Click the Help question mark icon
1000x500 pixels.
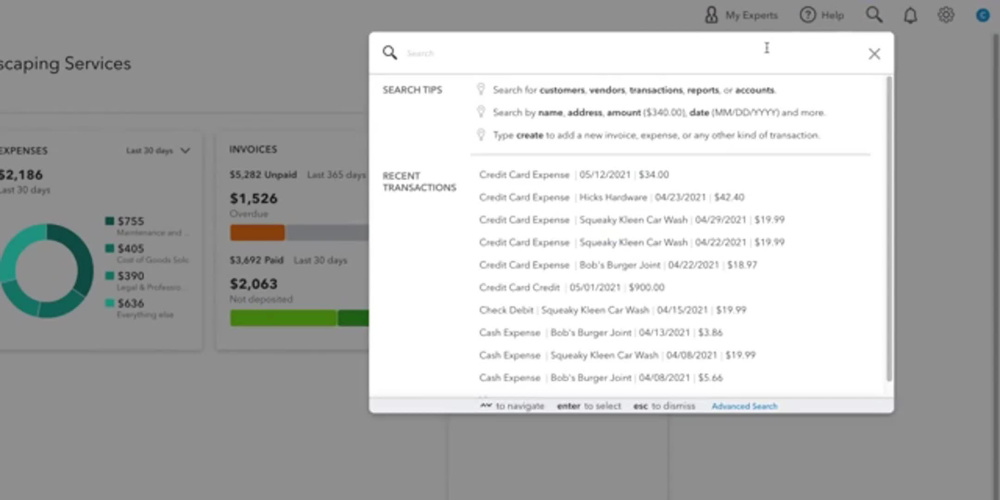808,15
